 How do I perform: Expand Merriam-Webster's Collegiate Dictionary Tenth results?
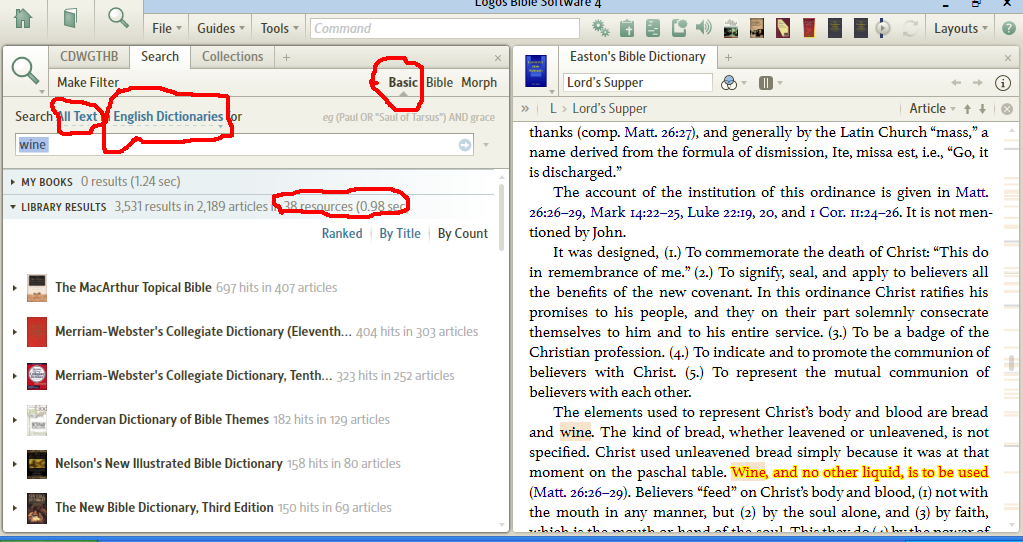tap(14, 376)
